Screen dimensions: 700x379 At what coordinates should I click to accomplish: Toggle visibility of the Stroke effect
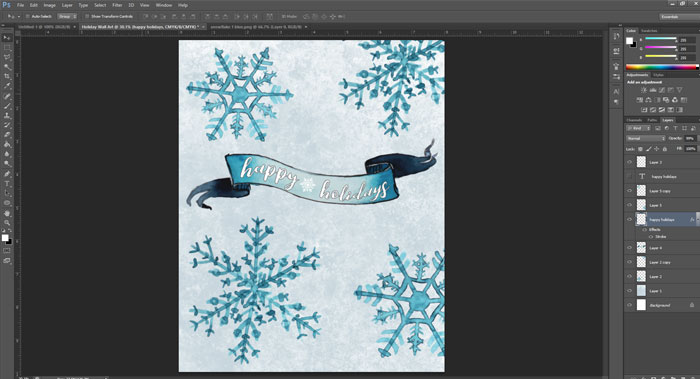coord(650,237)
